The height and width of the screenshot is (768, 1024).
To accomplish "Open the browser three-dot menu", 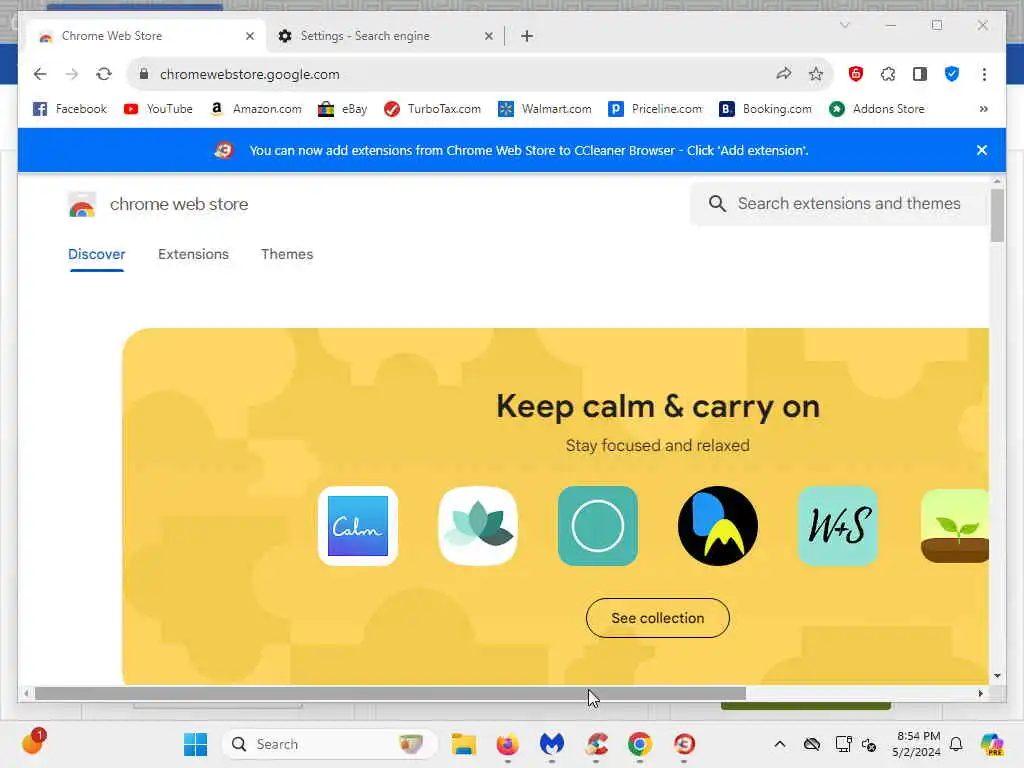I will 984,74.
